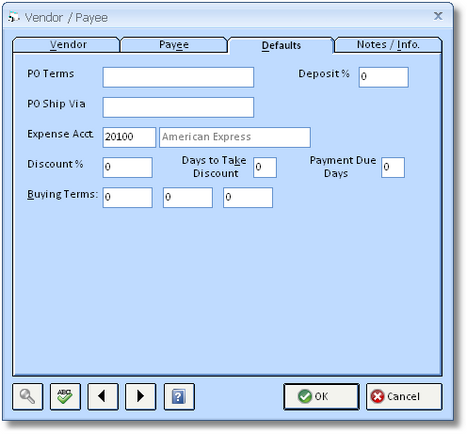This screenshot has width=467, height=434.
Task: Open the Notes / Info. tab
Action: (388, 45)
